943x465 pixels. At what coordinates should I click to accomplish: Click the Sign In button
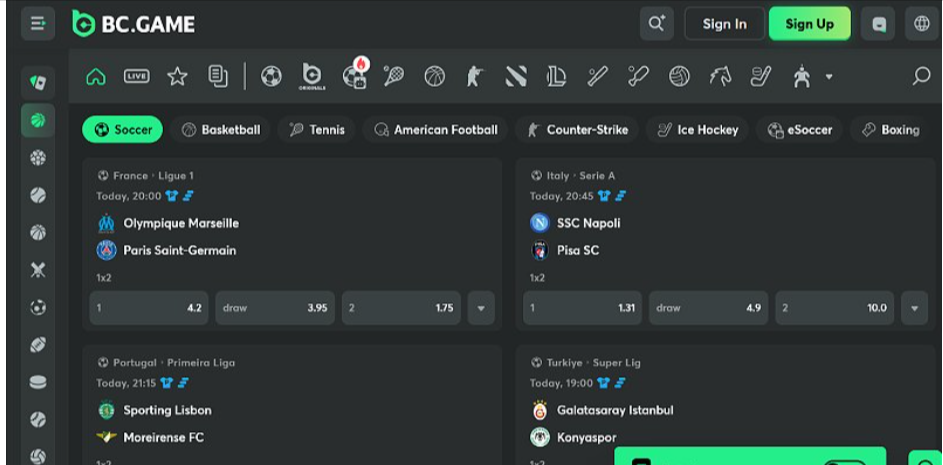(x=724, y=24)
